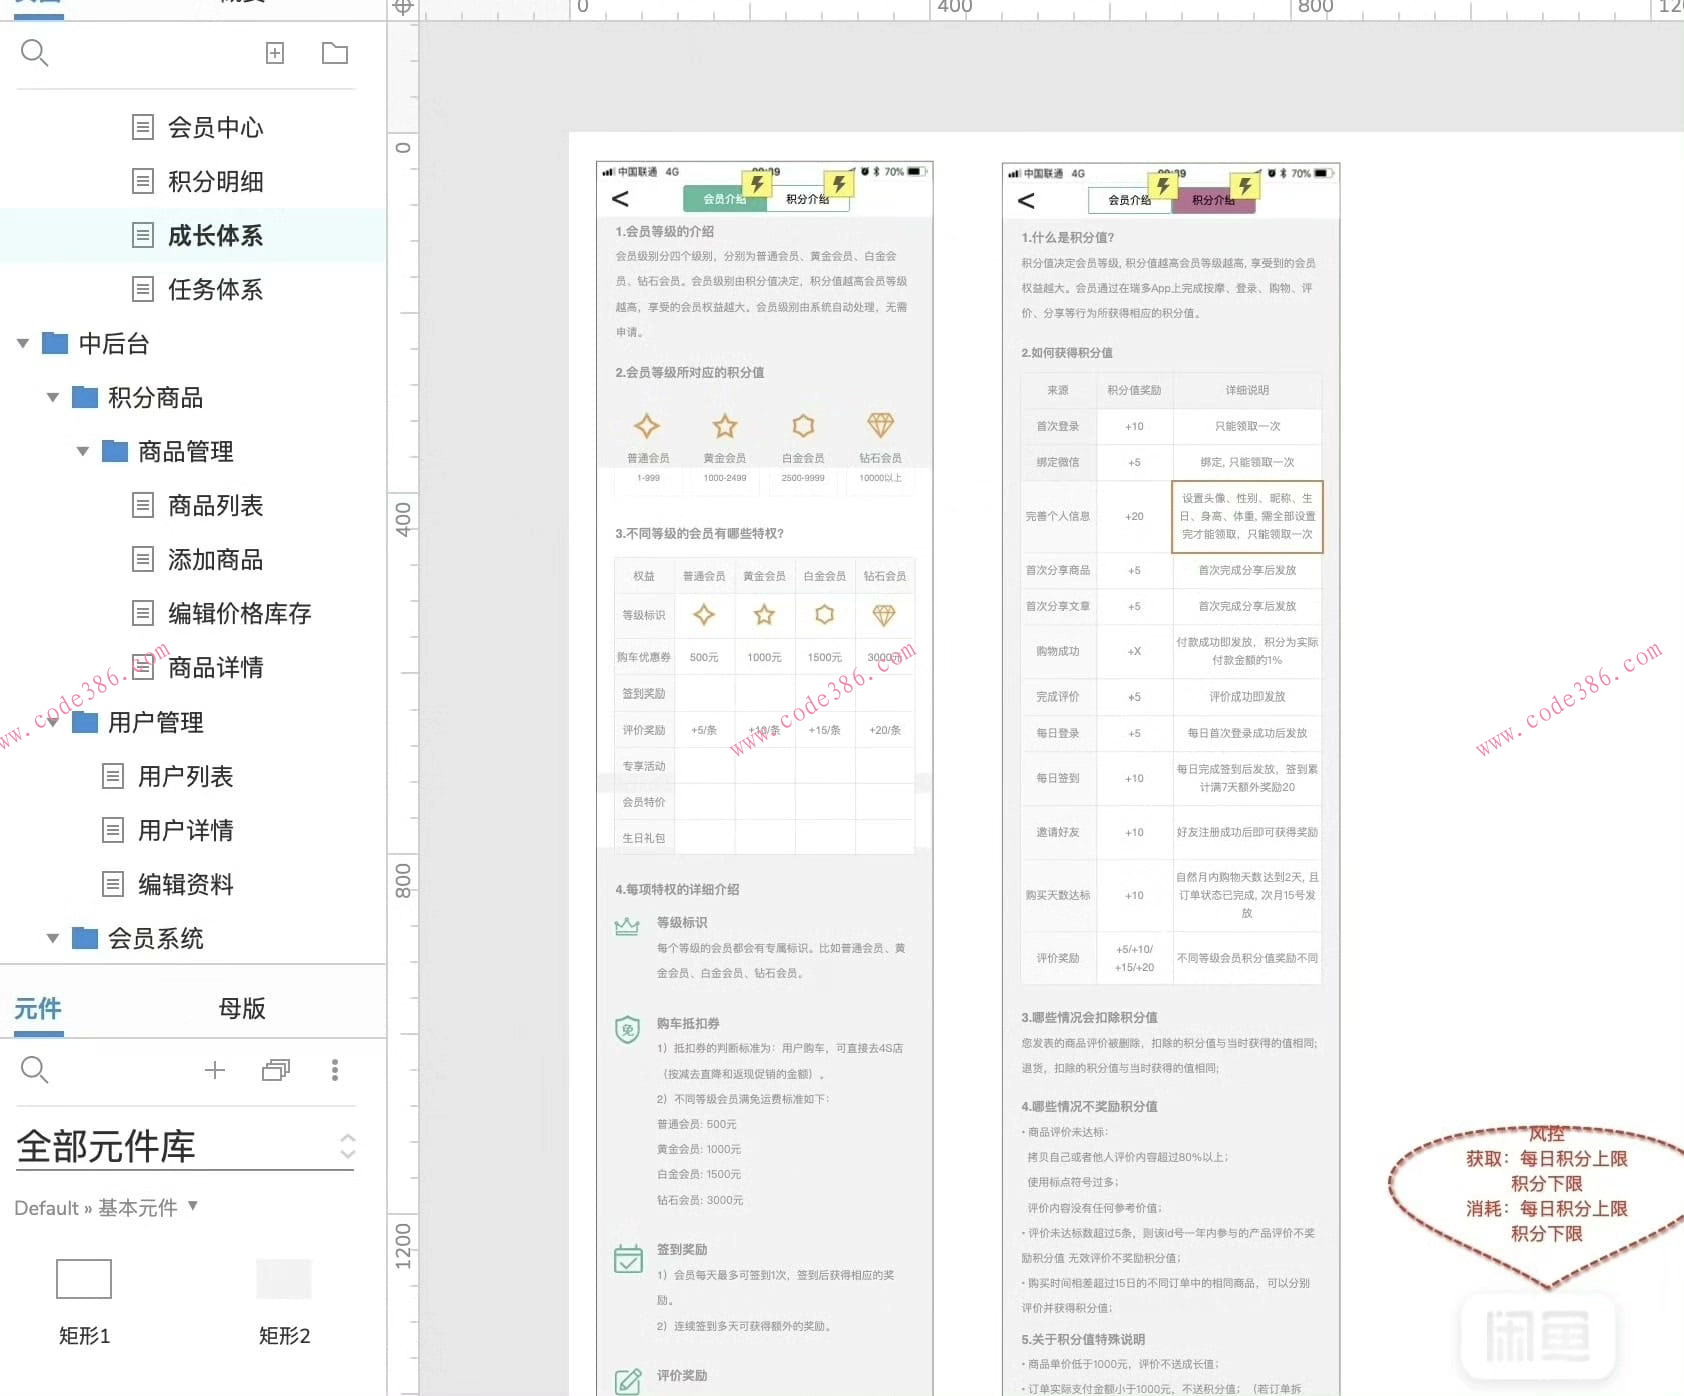Image resolution: width=1684 pixels, height=1396 pixels.
Task: Switch to the 元件 tab
Action: click(38, 1009)
